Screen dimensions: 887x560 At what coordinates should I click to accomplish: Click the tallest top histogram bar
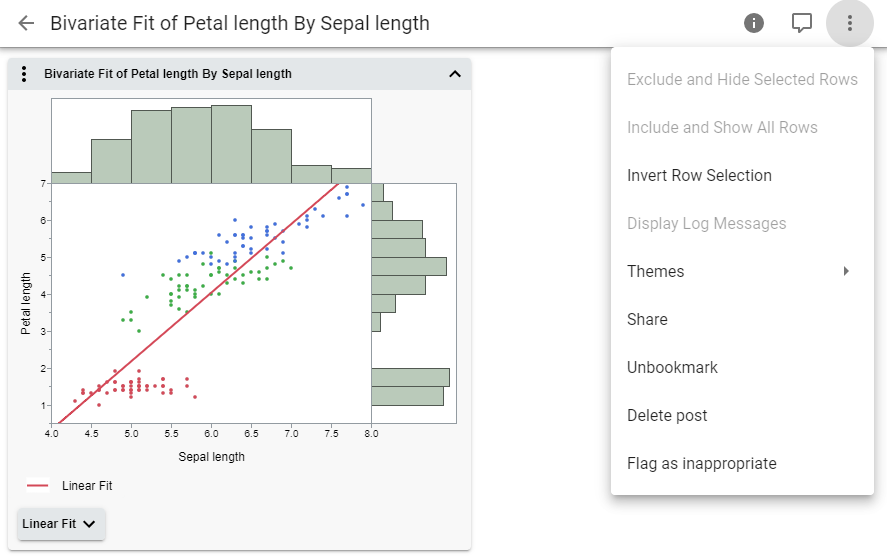tap(231, 144)
